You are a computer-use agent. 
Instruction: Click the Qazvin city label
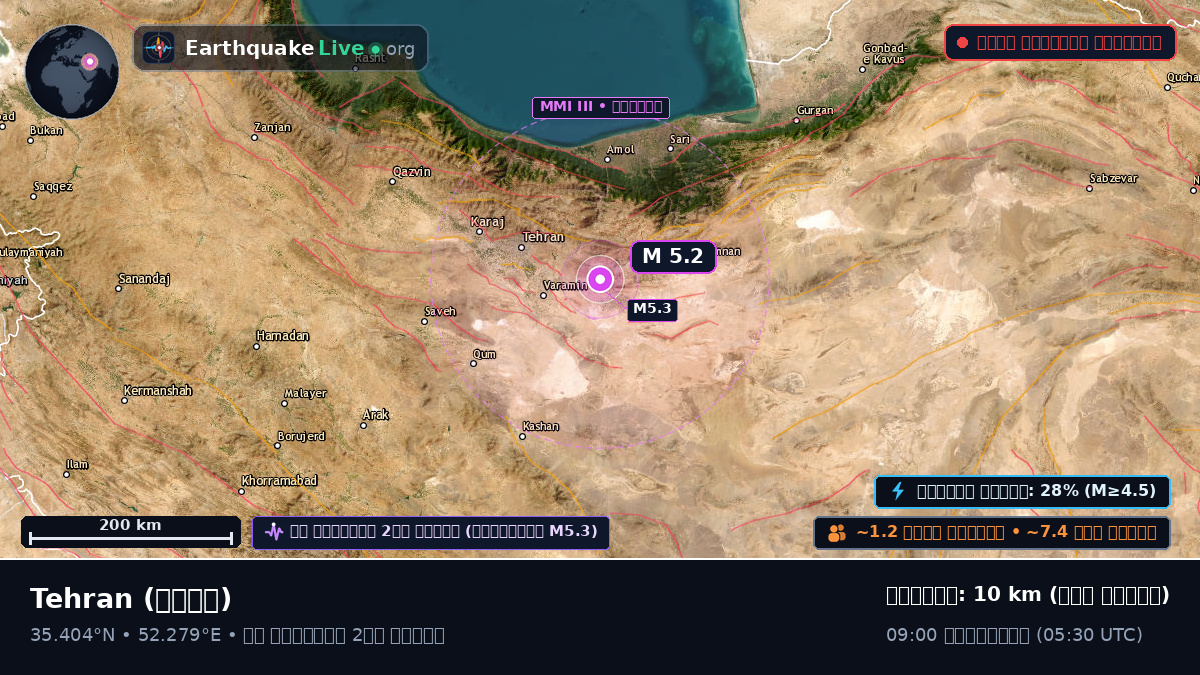pyautogui.click(x=412, y=172)
